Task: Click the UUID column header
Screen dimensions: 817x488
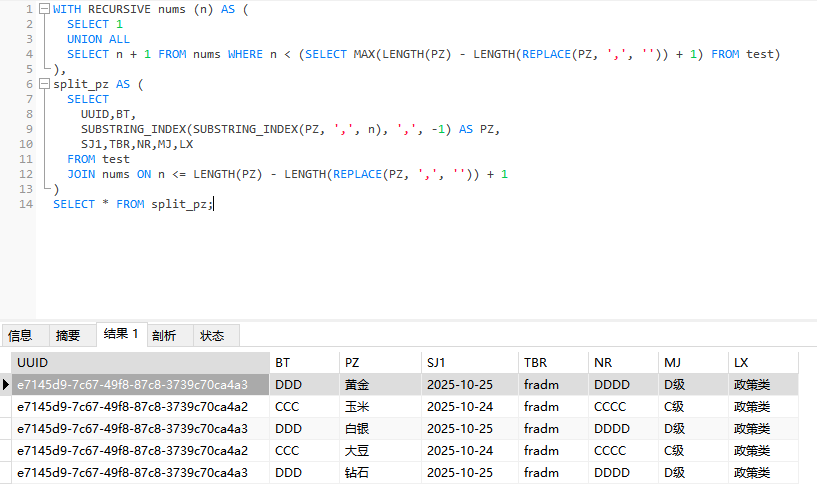Action: (x=140, y=362)
